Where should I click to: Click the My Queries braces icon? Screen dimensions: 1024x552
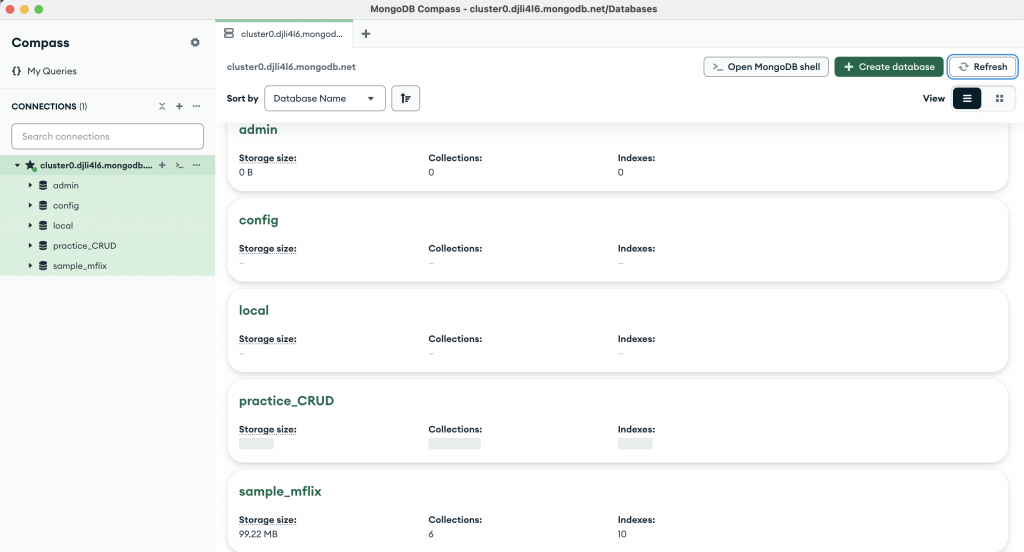[16, 71]
